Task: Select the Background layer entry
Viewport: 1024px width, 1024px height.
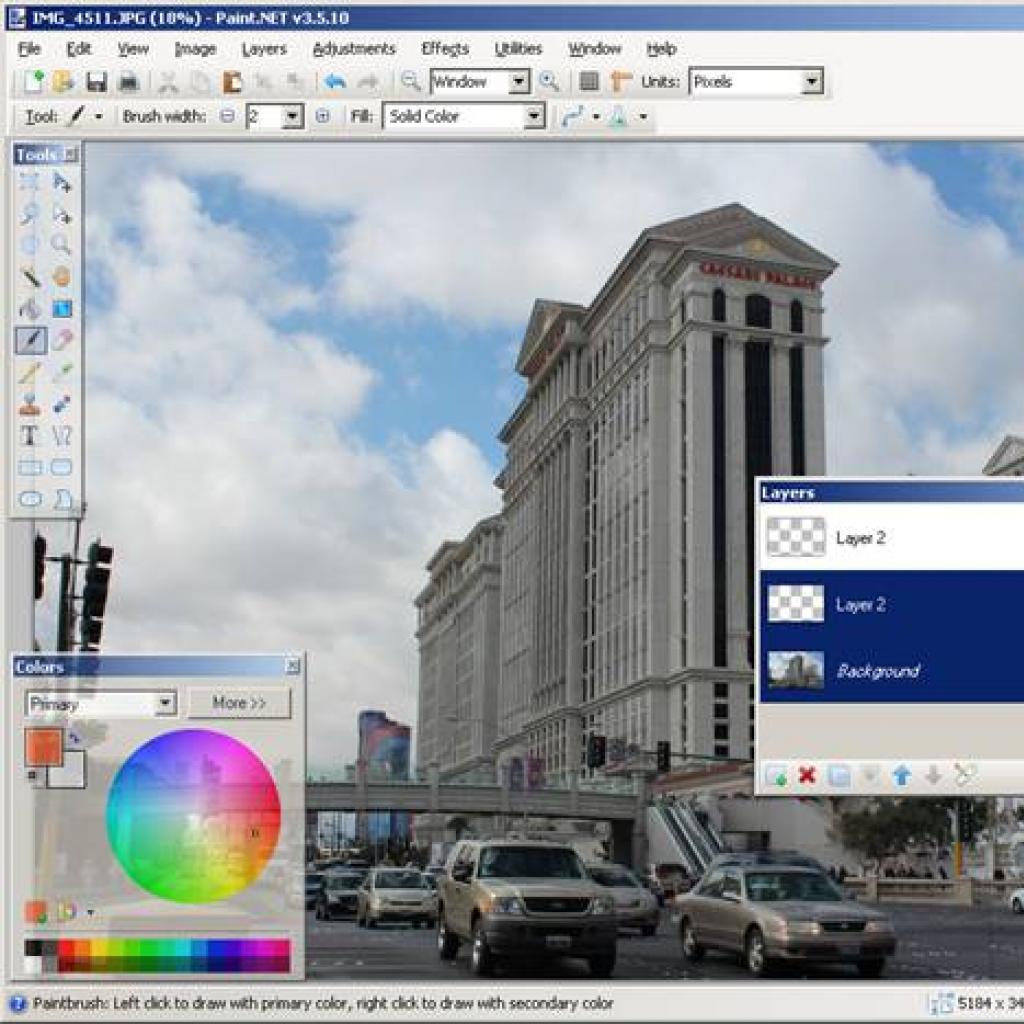Action: coord(892,671)
